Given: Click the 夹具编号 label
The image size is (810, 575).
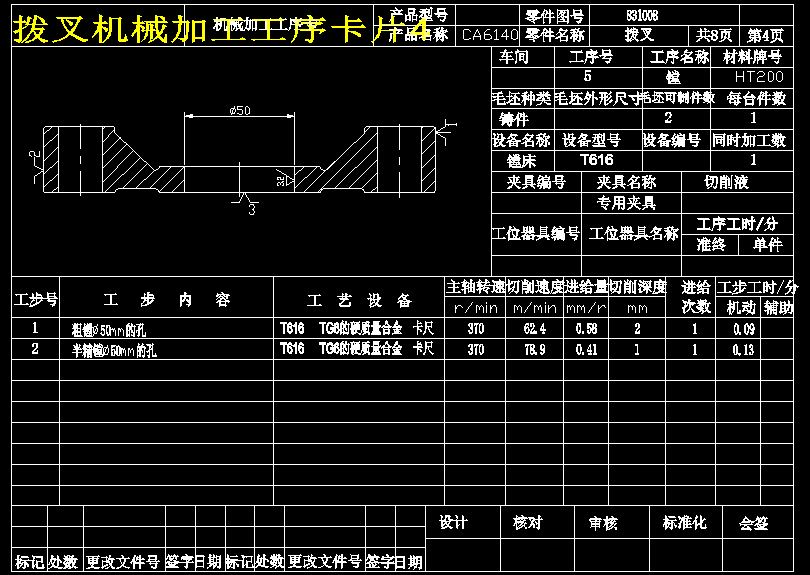Looking at the screenshot, I should pos(536,182).
